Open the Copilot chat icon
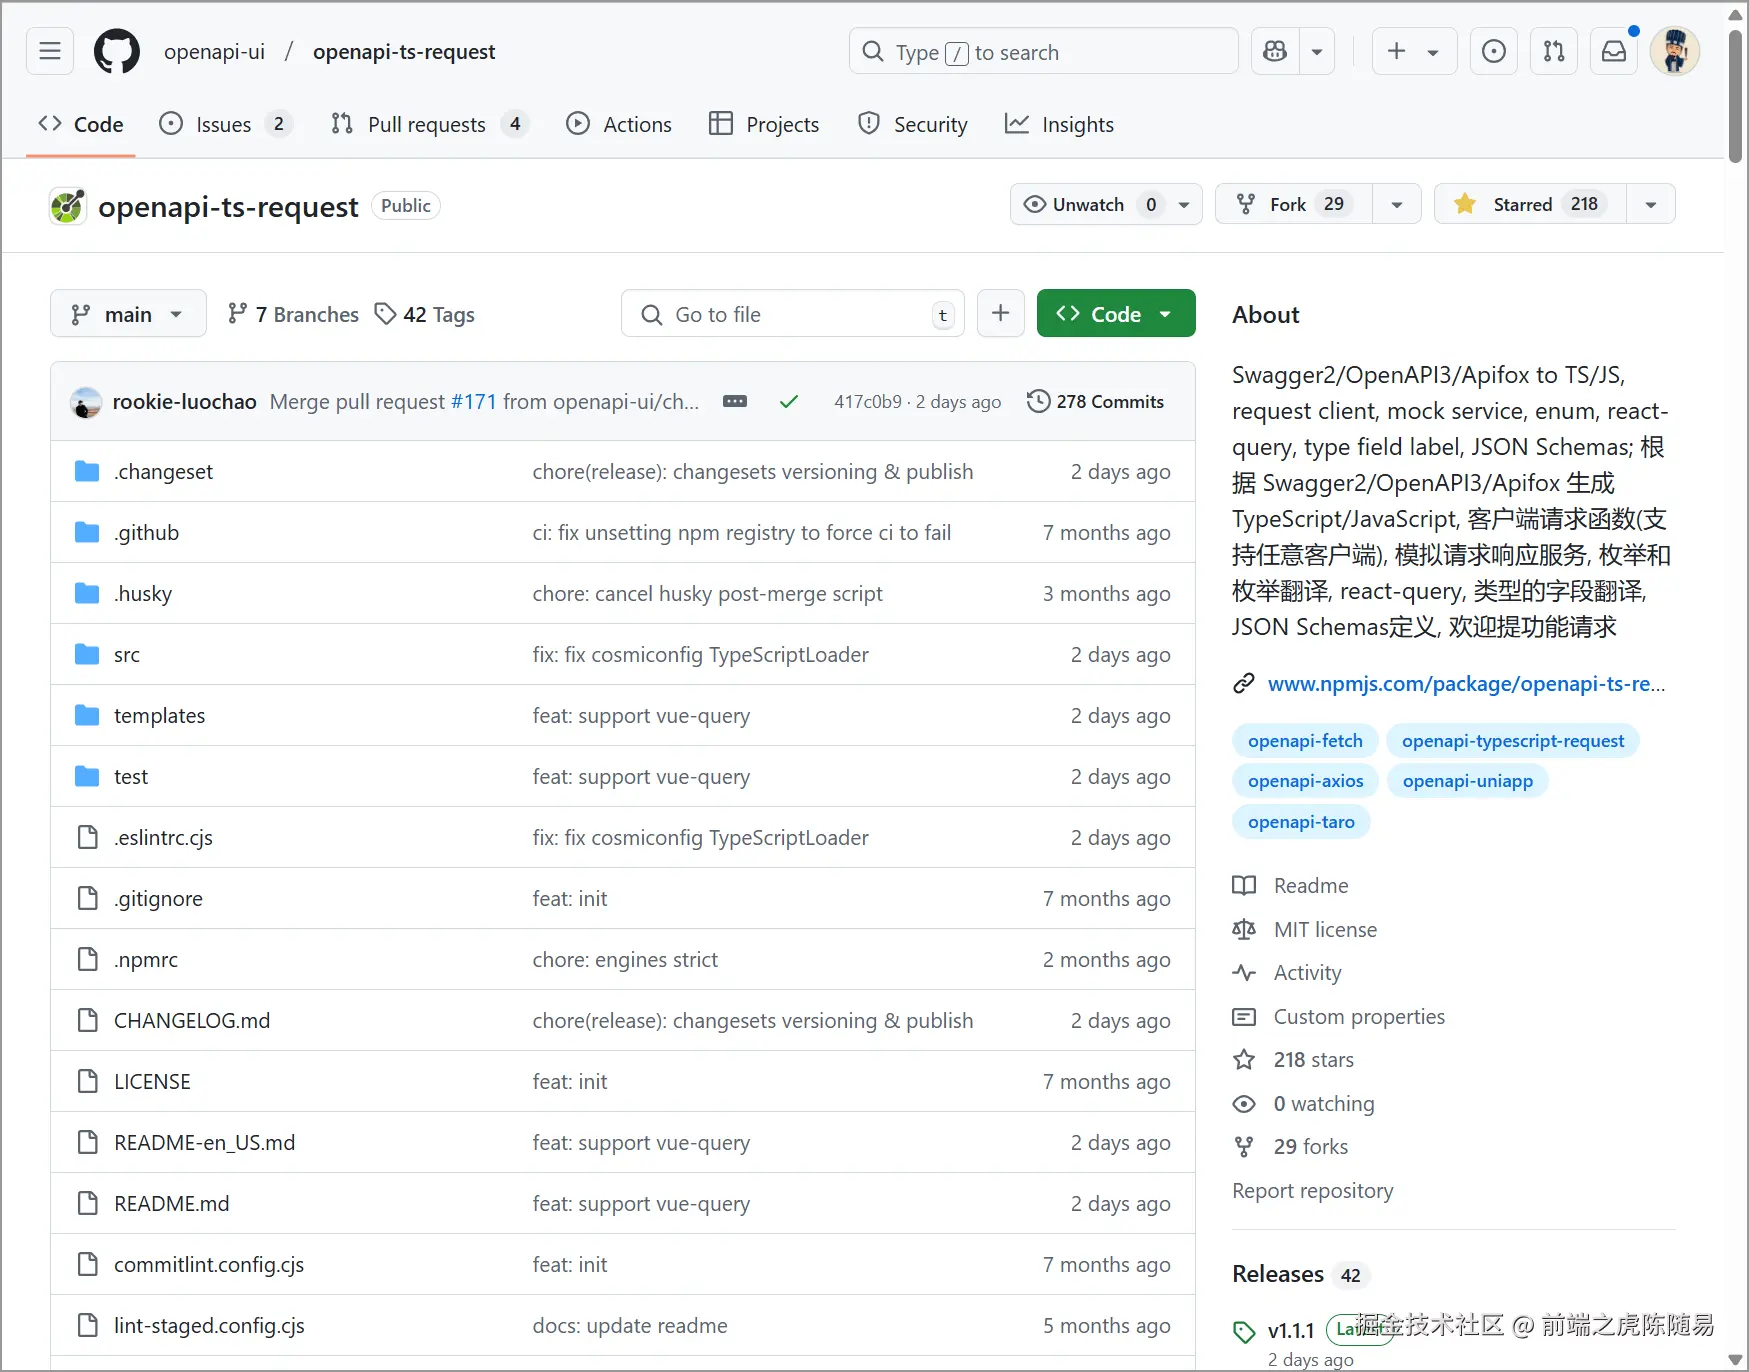This screenshot has width=1749, height=1372. [1275, 51]
